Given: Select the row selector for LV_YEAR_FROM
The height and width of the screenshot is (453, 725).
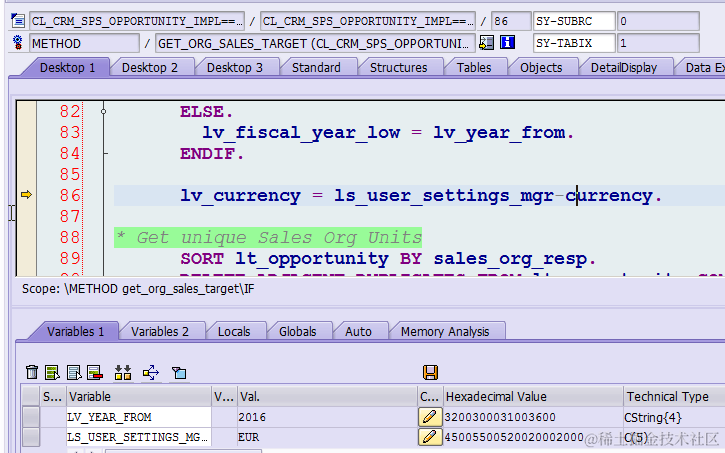Looking at the screenshot, I should [31, 417].
